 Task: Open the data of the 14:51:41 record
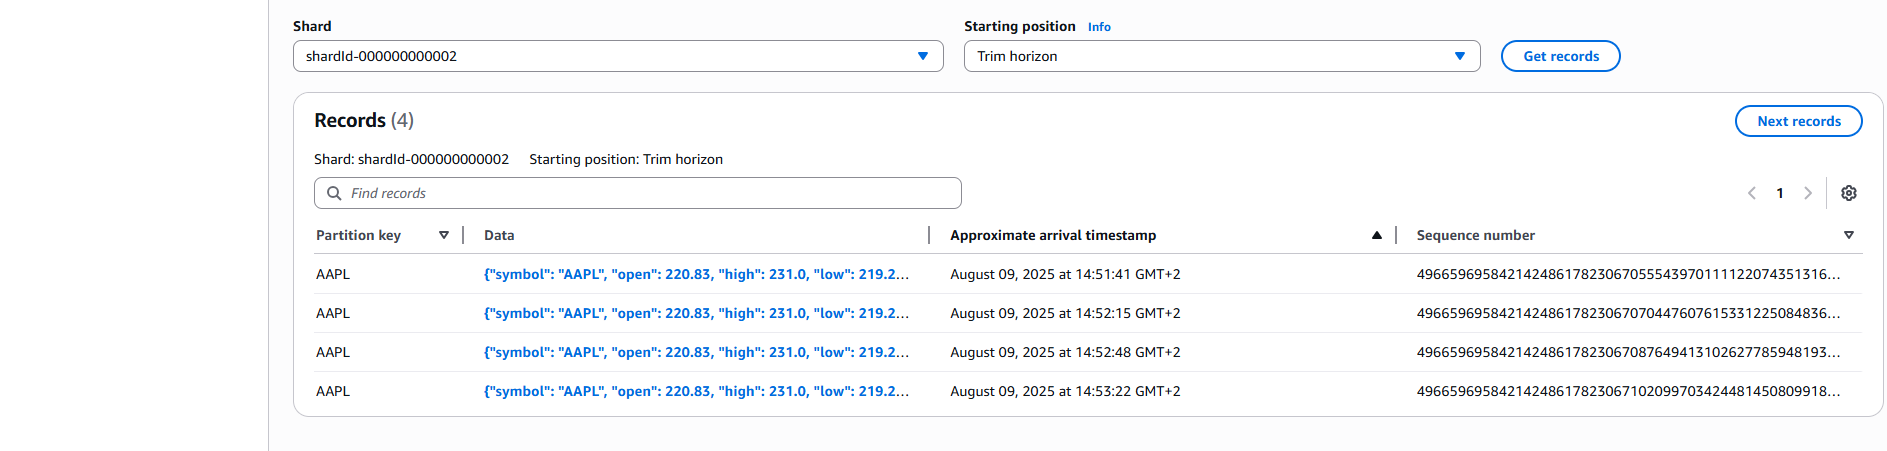pos(696,274)
